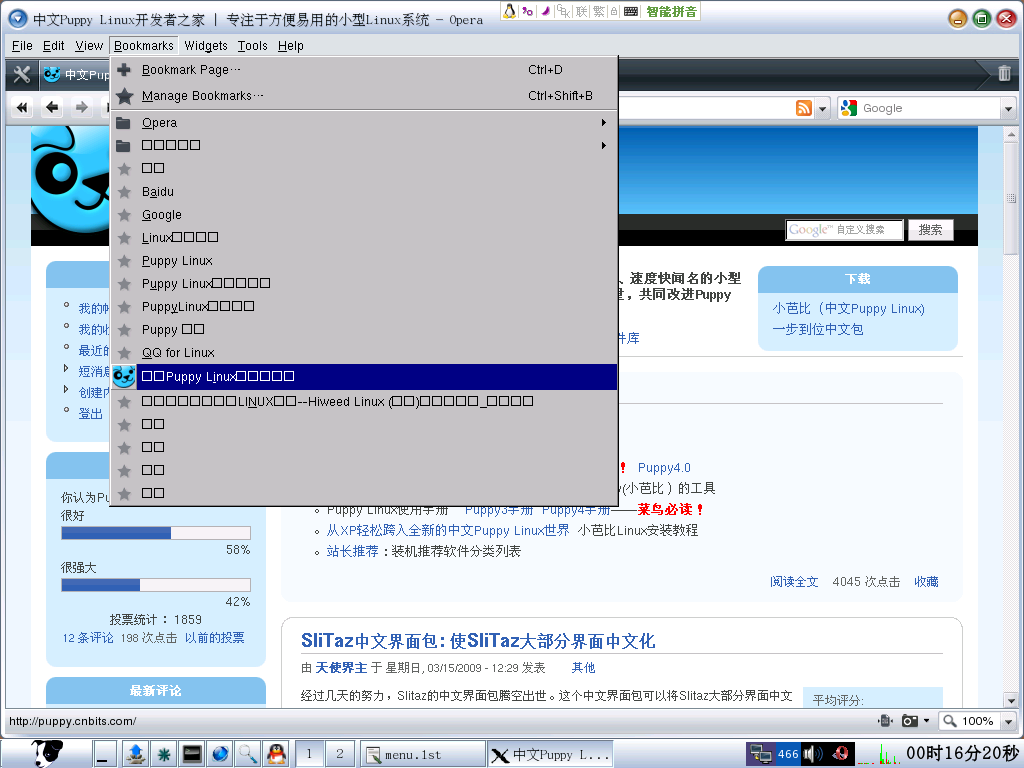Click the keyboard icon in IME bar
This screenshot has width=1024, height=768.
click(x=631, y=11)
